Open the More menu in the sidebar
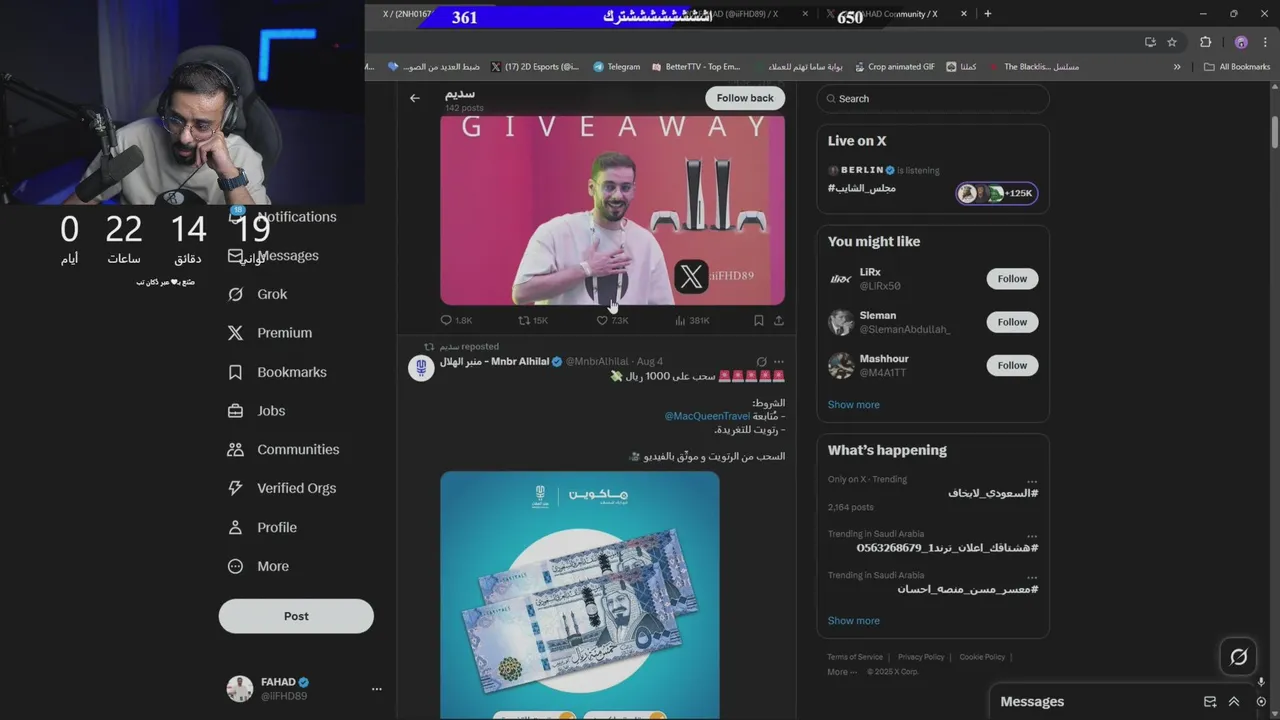The height and width of the screenshot is (720, 1280). (258, 566)
